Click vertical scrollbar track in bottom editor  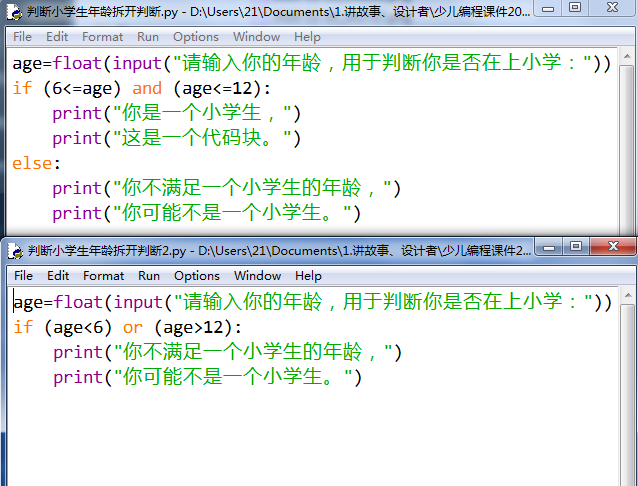click(x=628, y=395)
